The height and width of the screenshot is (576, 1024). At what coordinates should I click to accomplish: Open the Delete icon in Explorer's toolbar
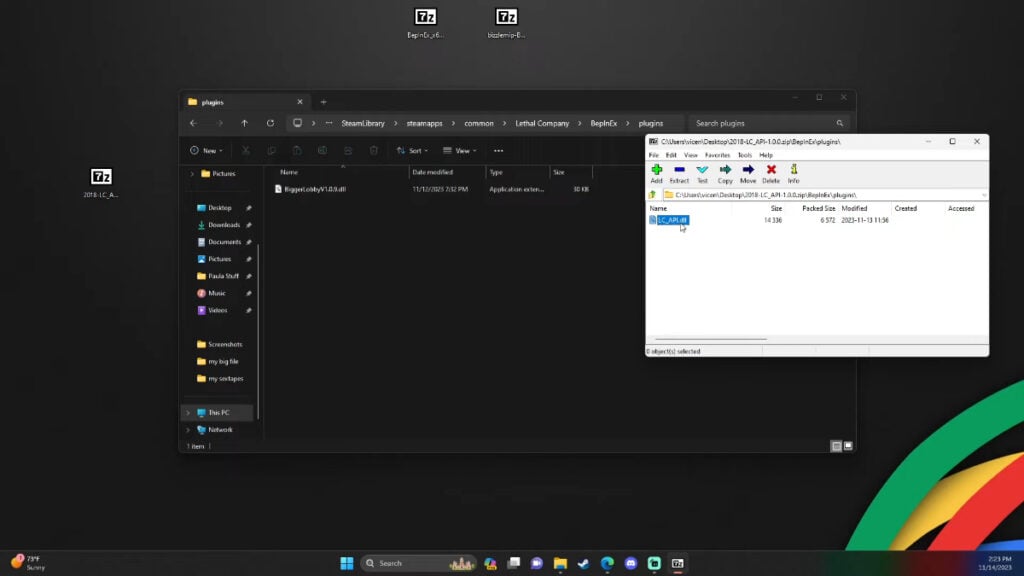374,150
